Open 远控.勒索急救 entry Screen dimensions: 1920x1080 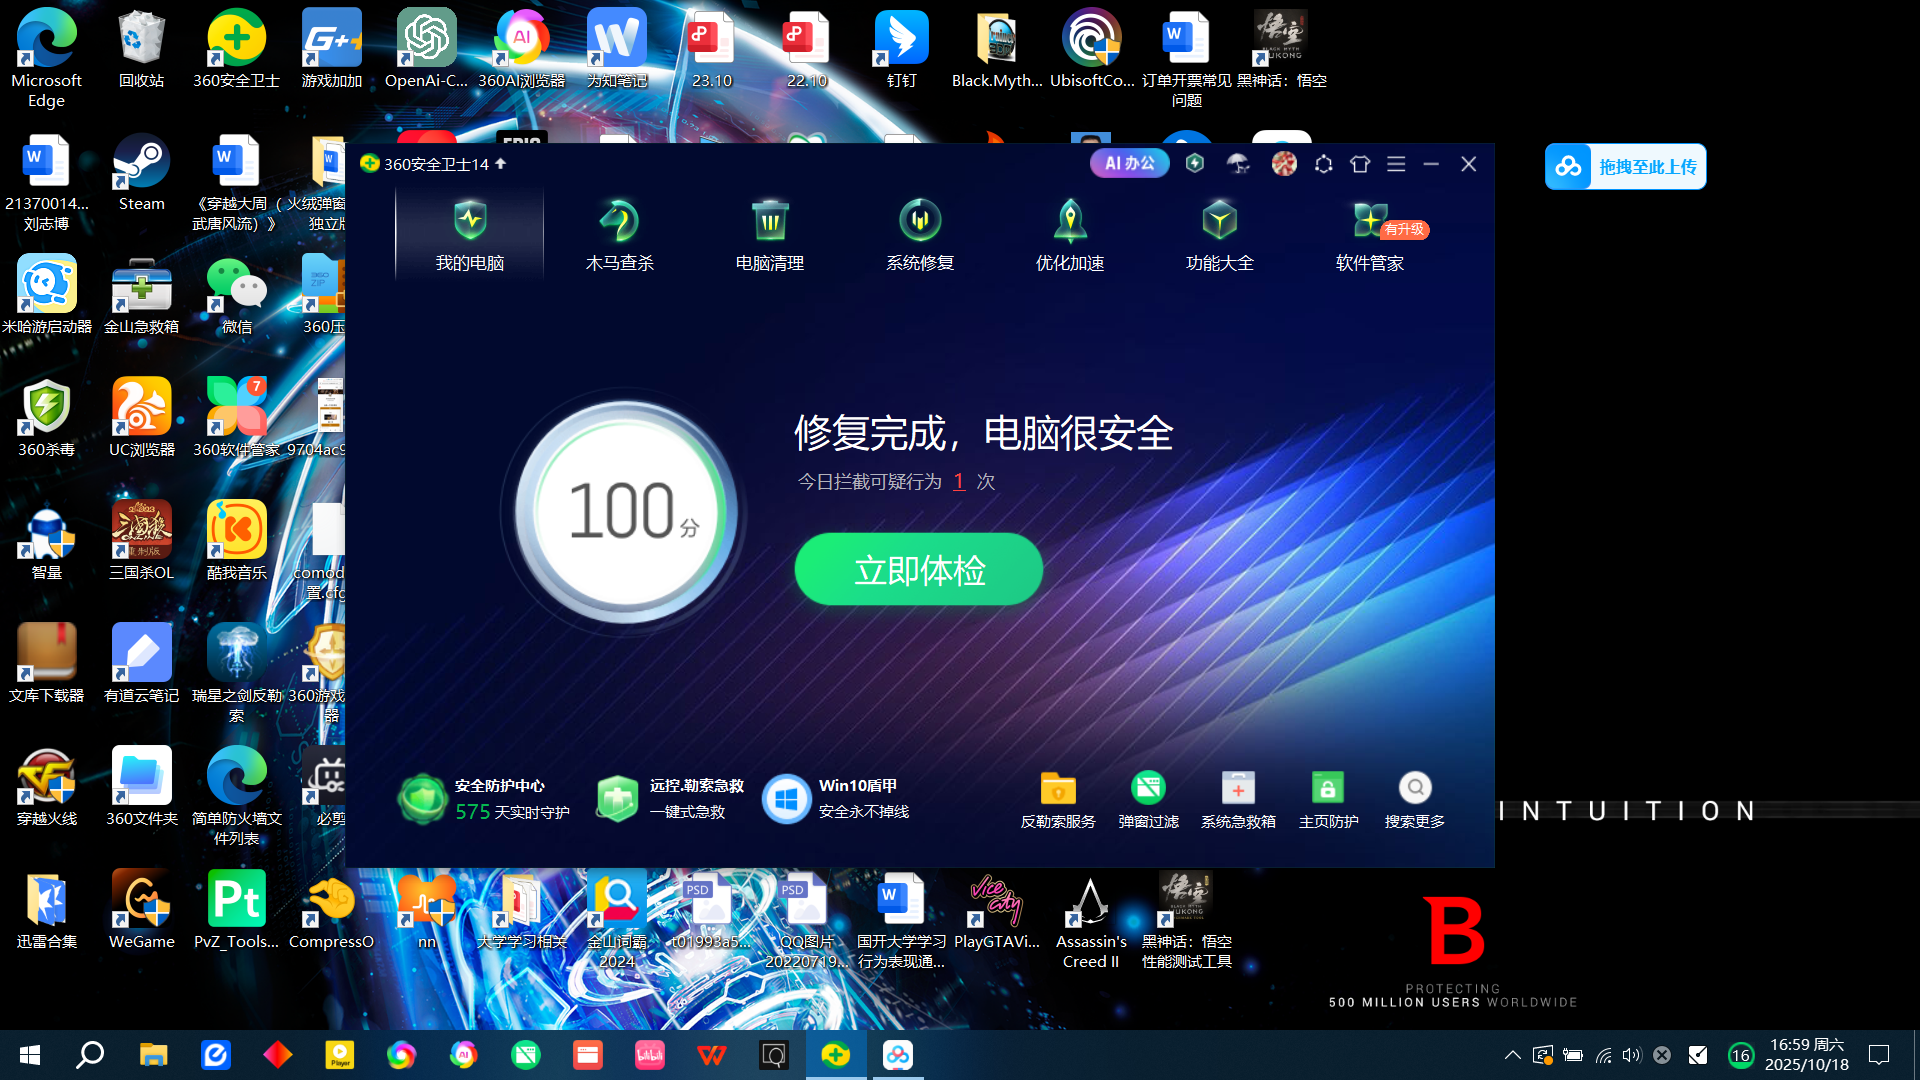(670, 799)
